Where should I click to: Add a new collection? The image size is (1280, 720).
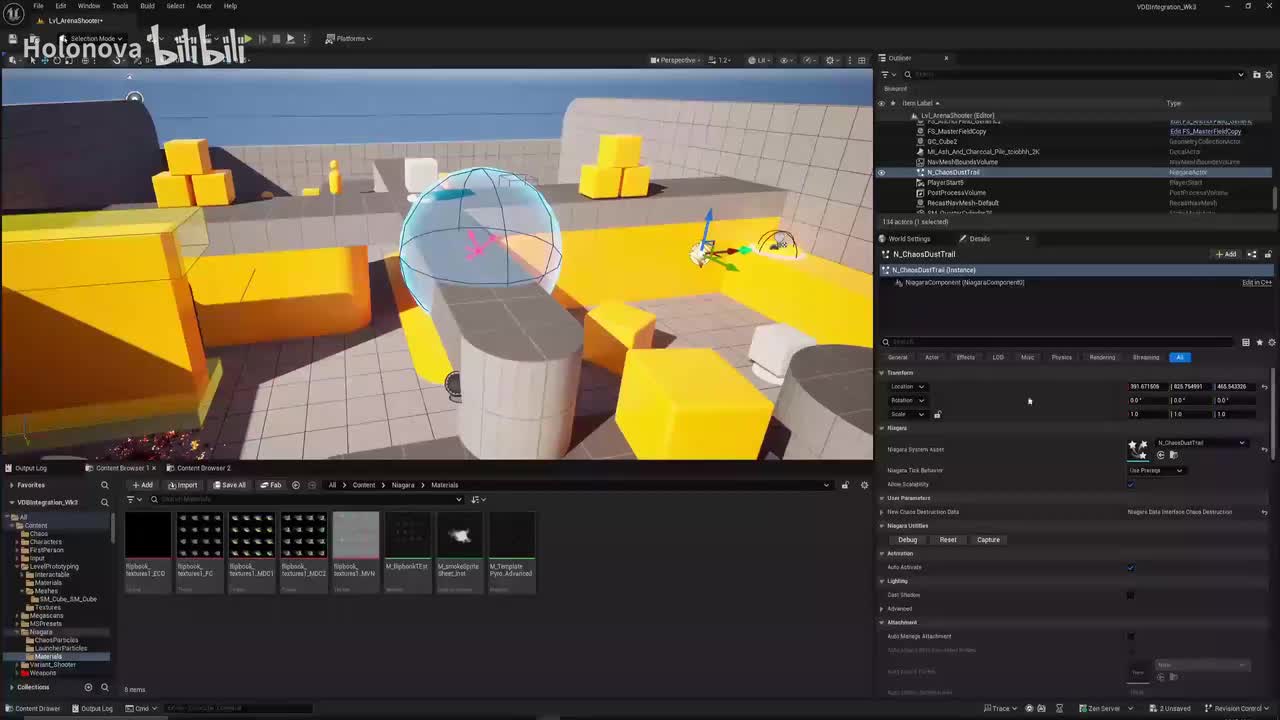tap(88, 687)
